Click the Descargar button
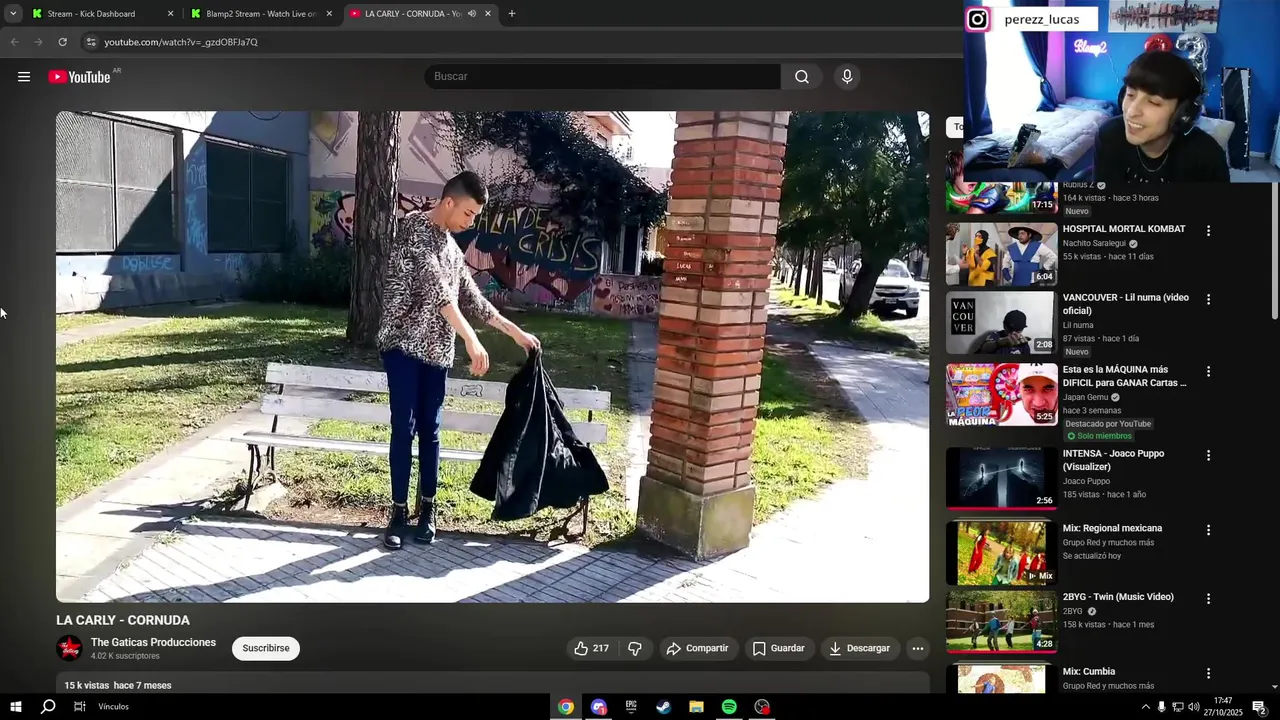This screenshot has height=720, width=1280. click(859, 648)
